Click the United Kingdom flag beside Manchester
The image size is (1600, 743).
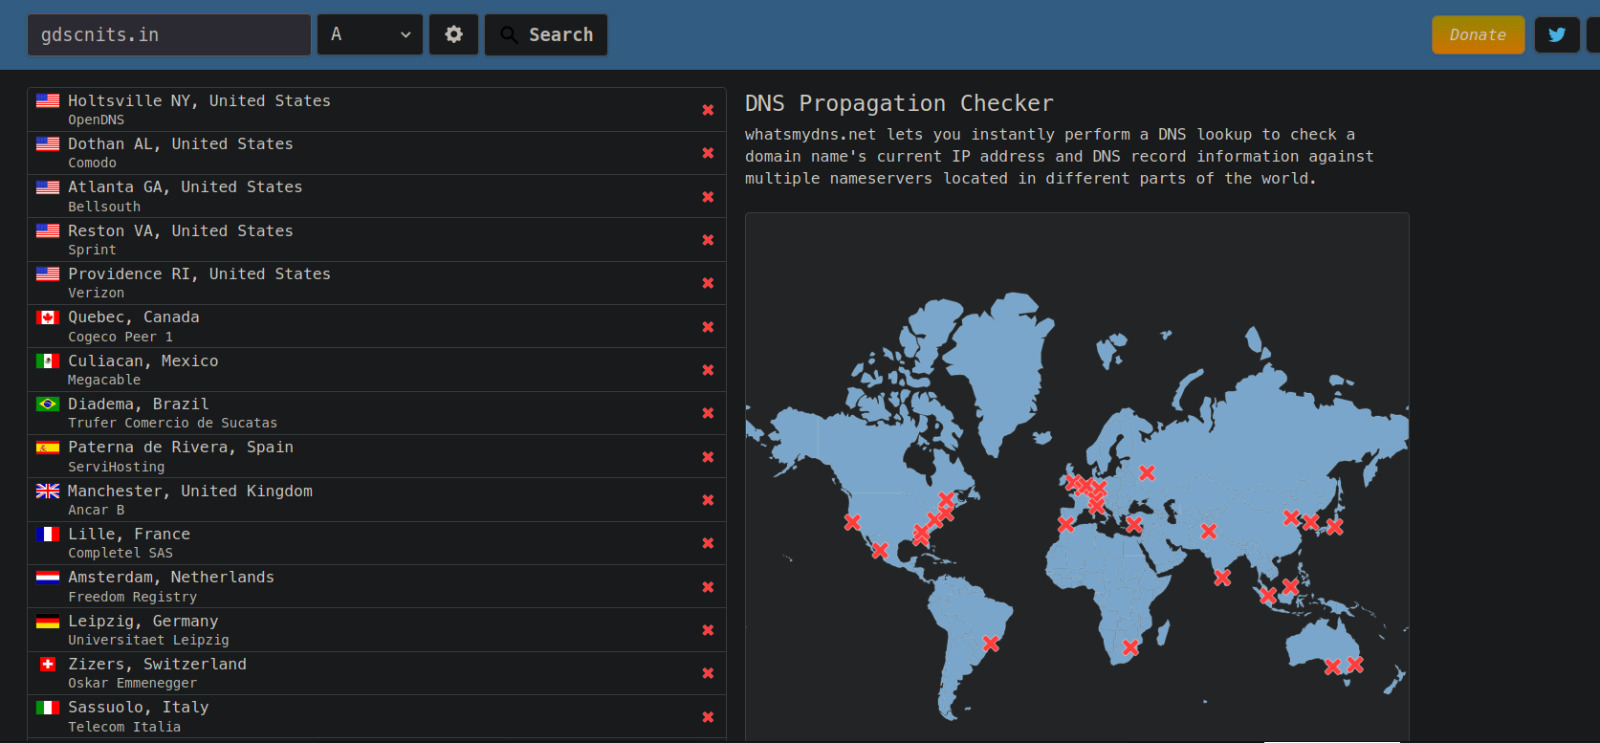48,491
